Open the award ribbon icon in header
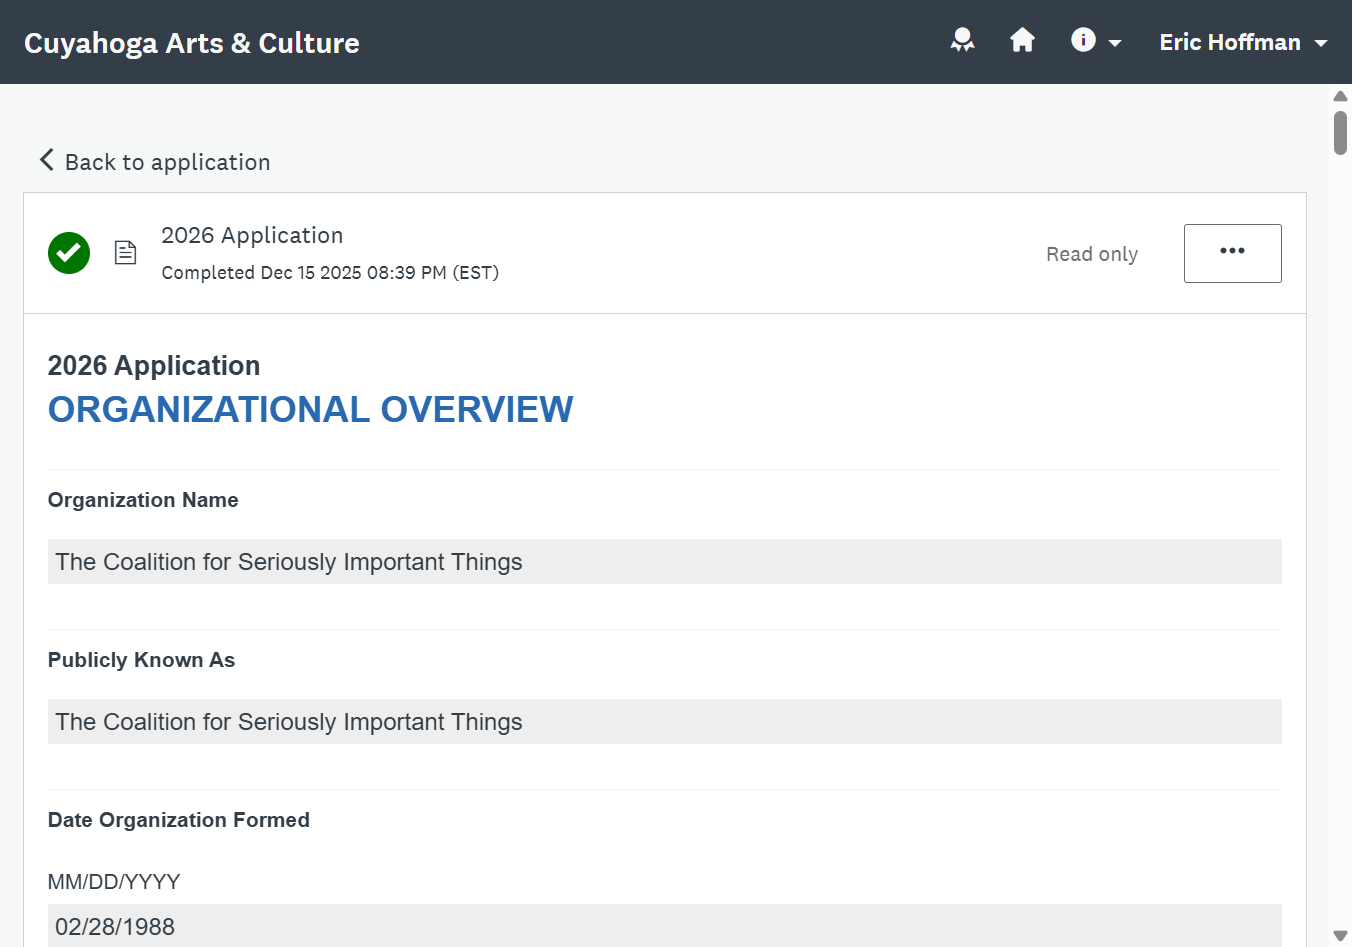The height and width of the screenshot is (947, 1352). click(x=962, y=41)
